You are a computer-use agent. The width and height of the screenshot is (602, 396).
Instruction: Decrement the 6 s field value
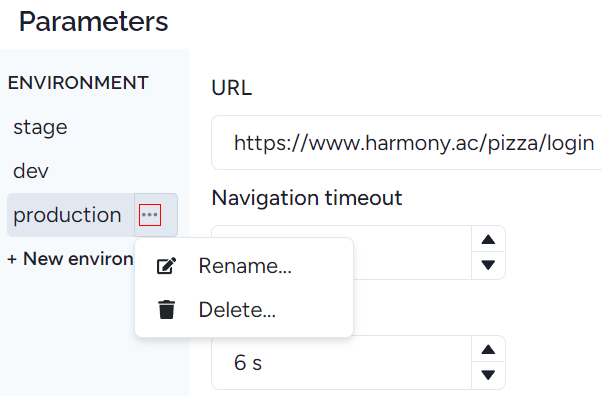[488, 375]
